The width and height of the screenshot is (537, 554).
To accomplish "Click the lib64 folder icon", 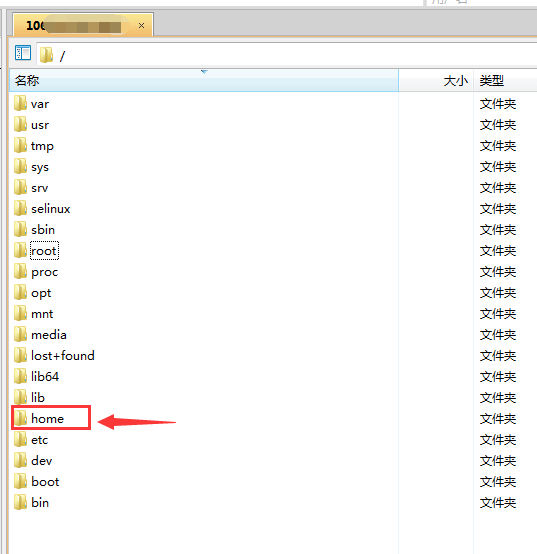I will (x=20, y=376).
